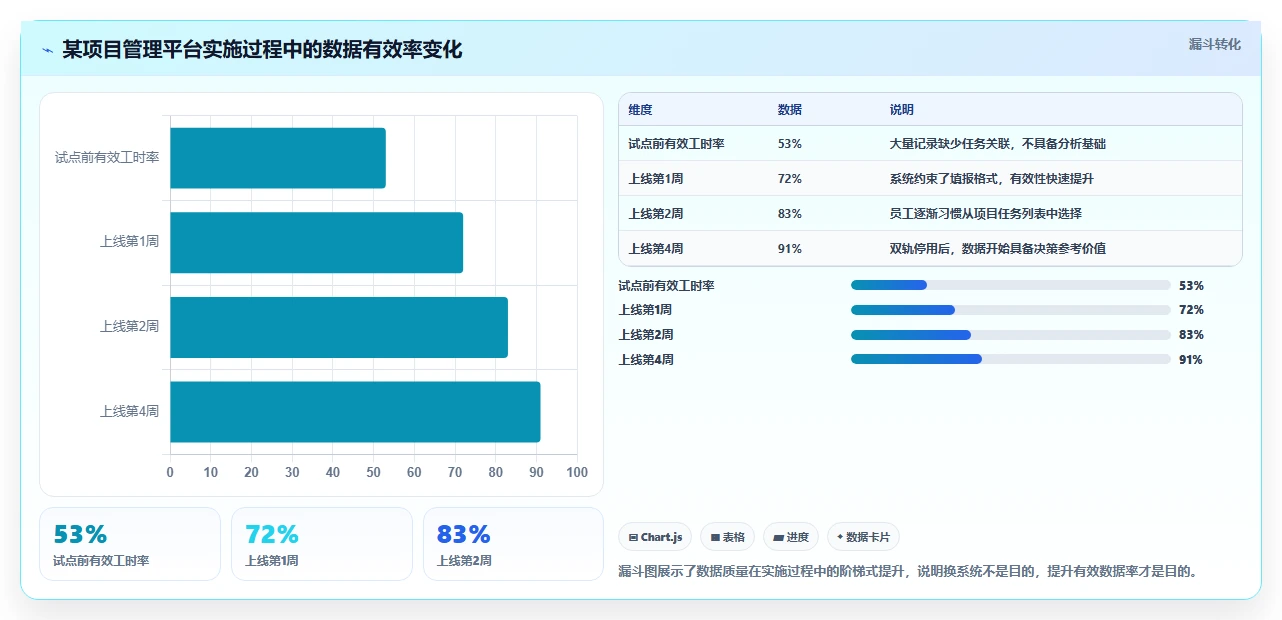This screenshot has width=1282, height=620.
Task: Click the 上线第1周 chart bar
Action: [x=317, y=242]
